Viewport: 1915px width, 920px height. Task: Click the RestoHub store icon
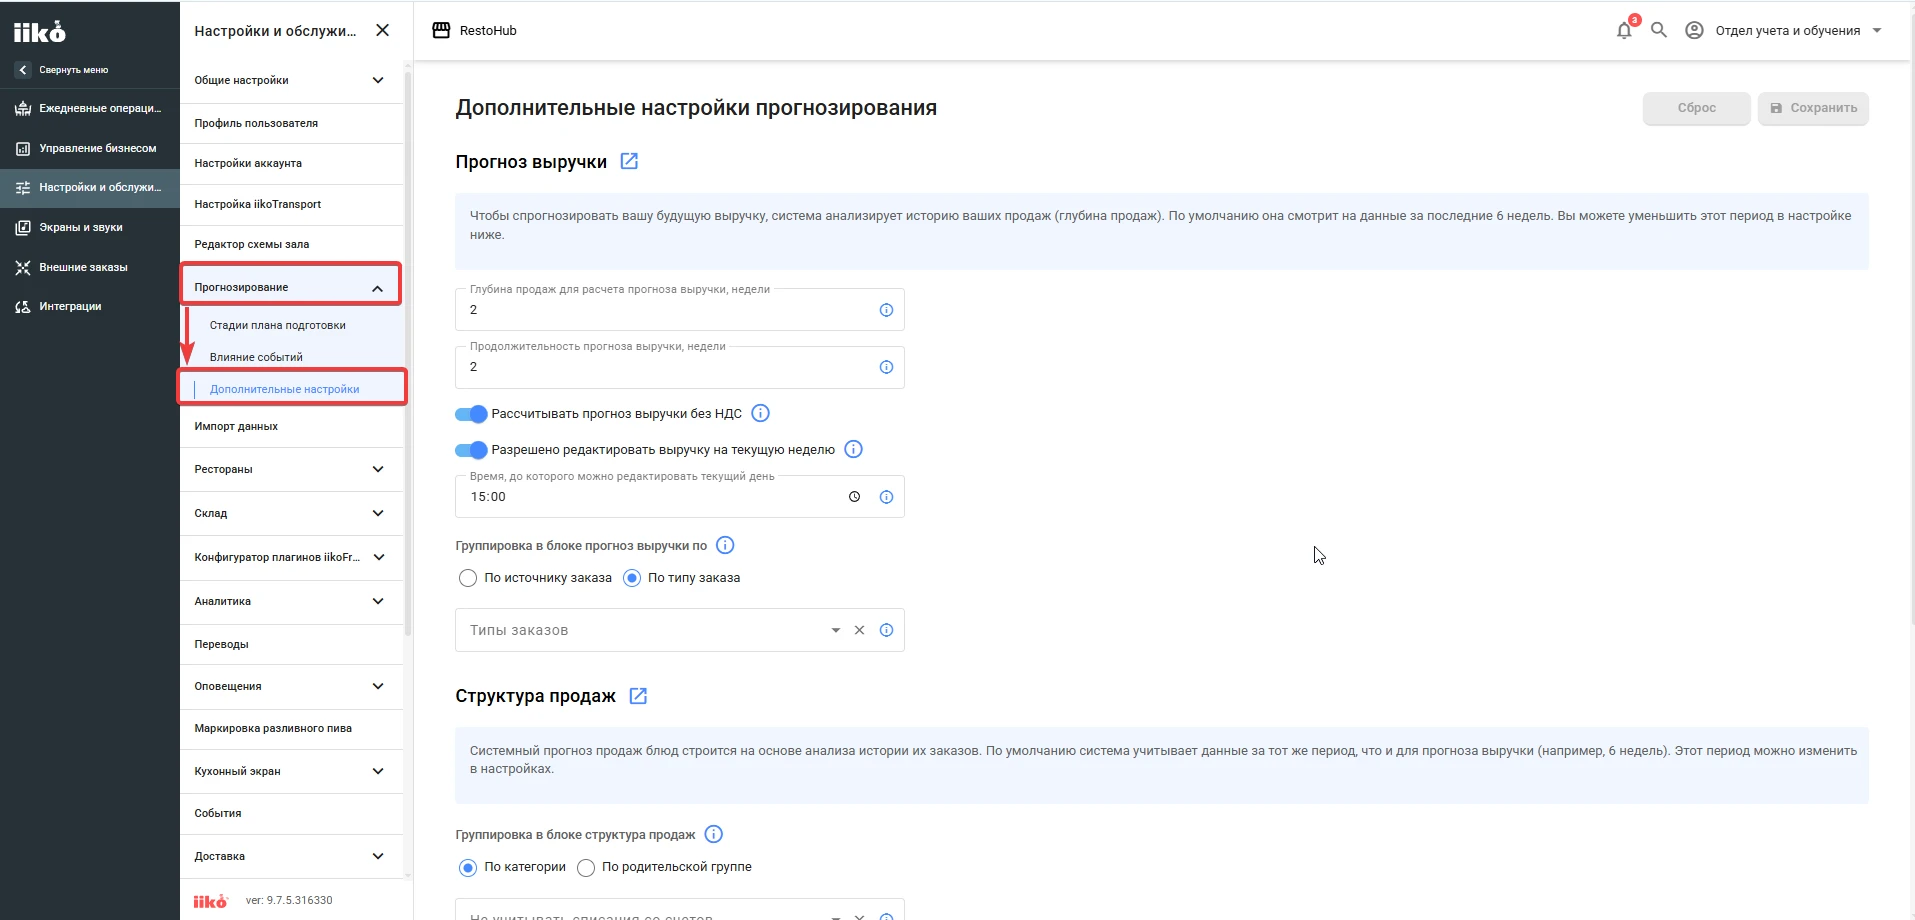[x=441, y=30]
